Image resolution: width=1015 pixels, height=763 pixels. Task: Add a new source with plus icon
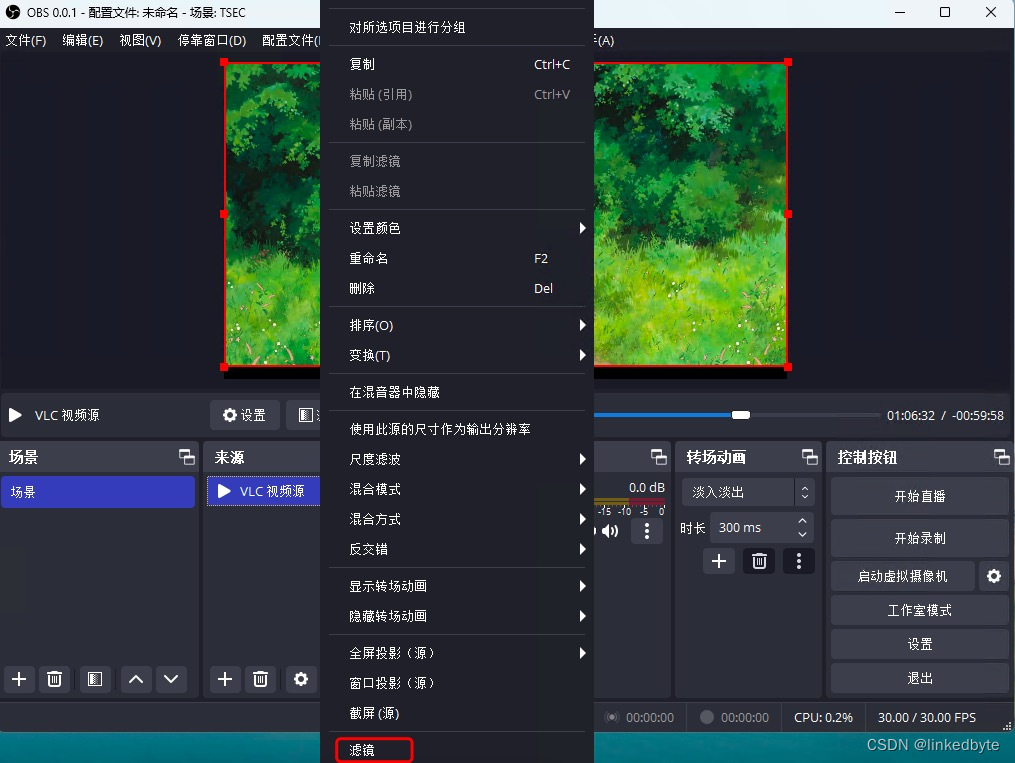coord(225,679)
